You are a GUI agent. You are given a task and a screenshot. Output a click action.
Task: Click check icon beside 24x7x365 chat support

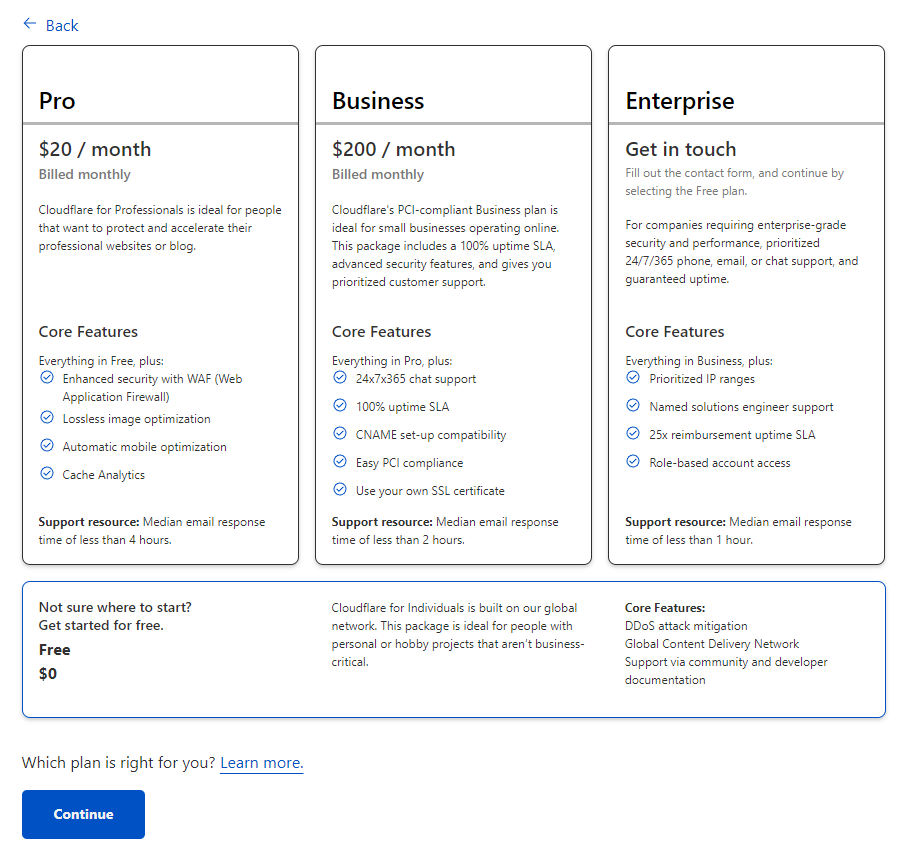point(340,378)
